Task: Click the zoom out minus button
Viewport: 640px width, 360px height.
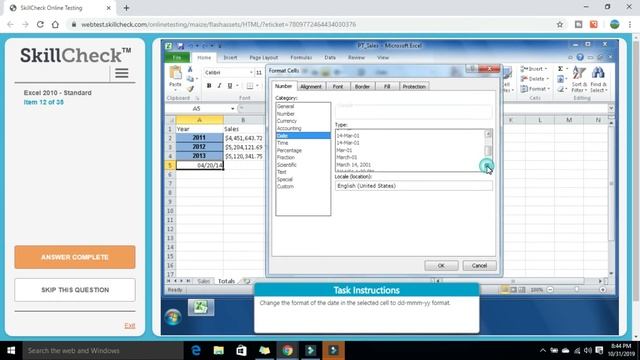Action: click(x=550, y=290)
